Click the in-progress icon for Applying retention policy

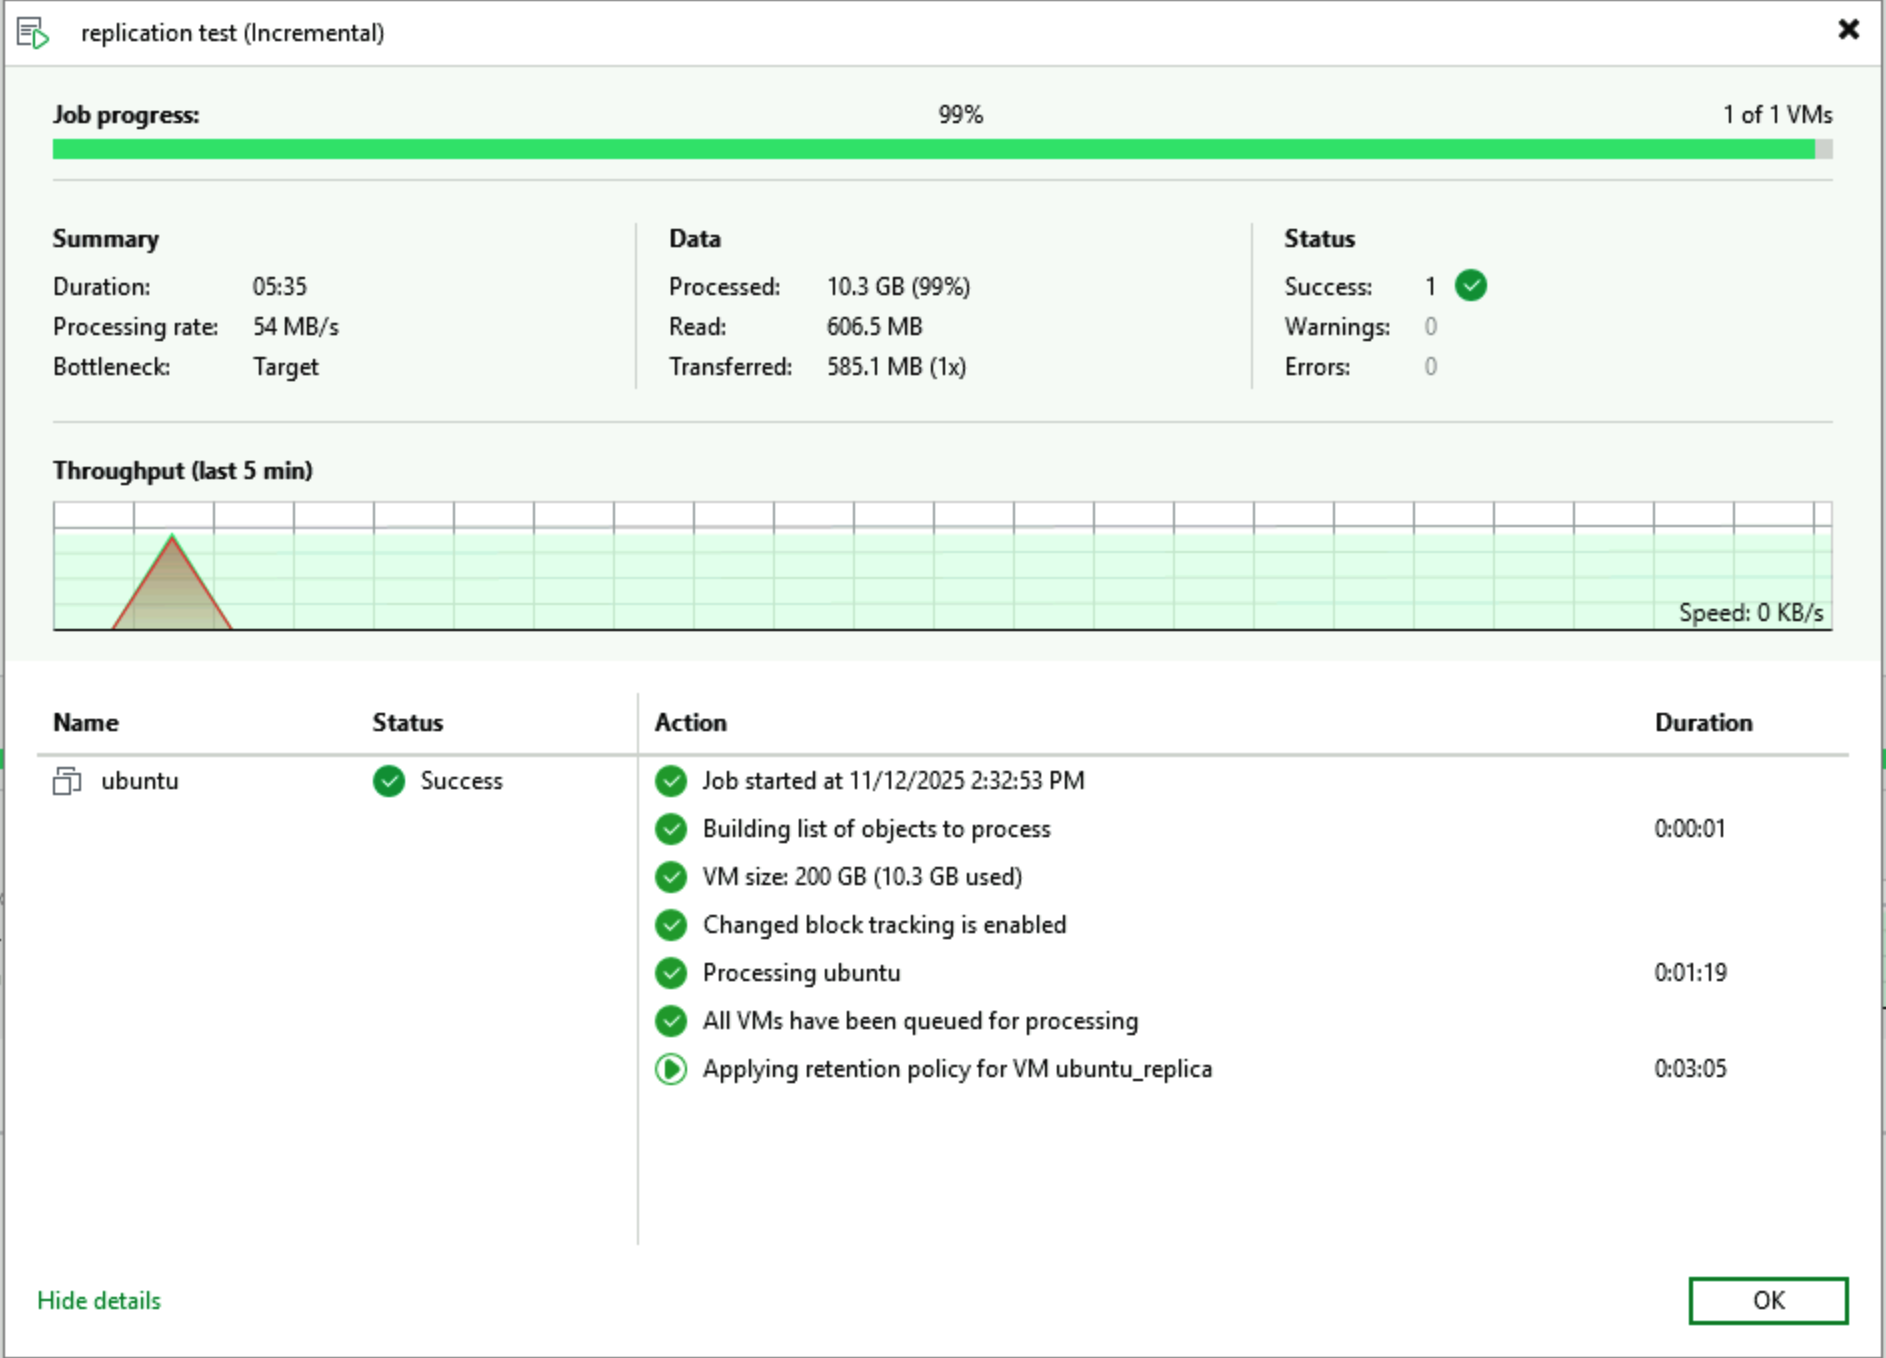pyautogui.click(x=671, y=1069)
